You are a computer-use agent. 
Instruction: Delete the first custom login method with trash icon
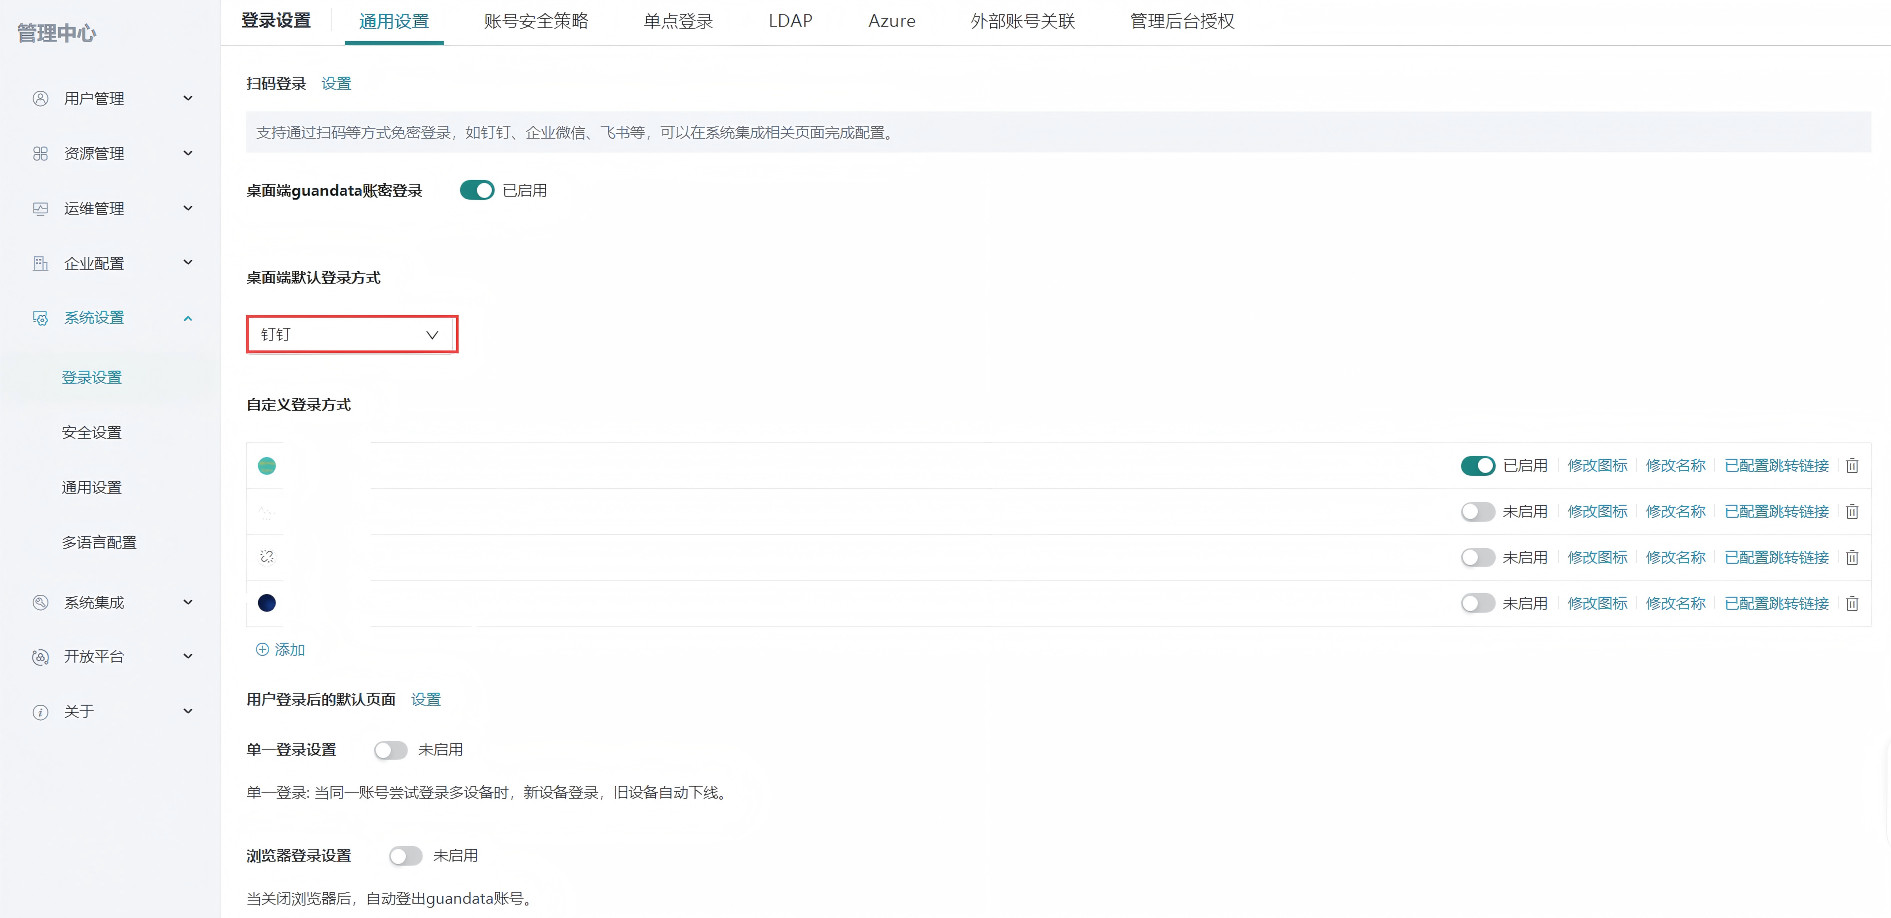pyautogui.click(x=1852, y=466)
